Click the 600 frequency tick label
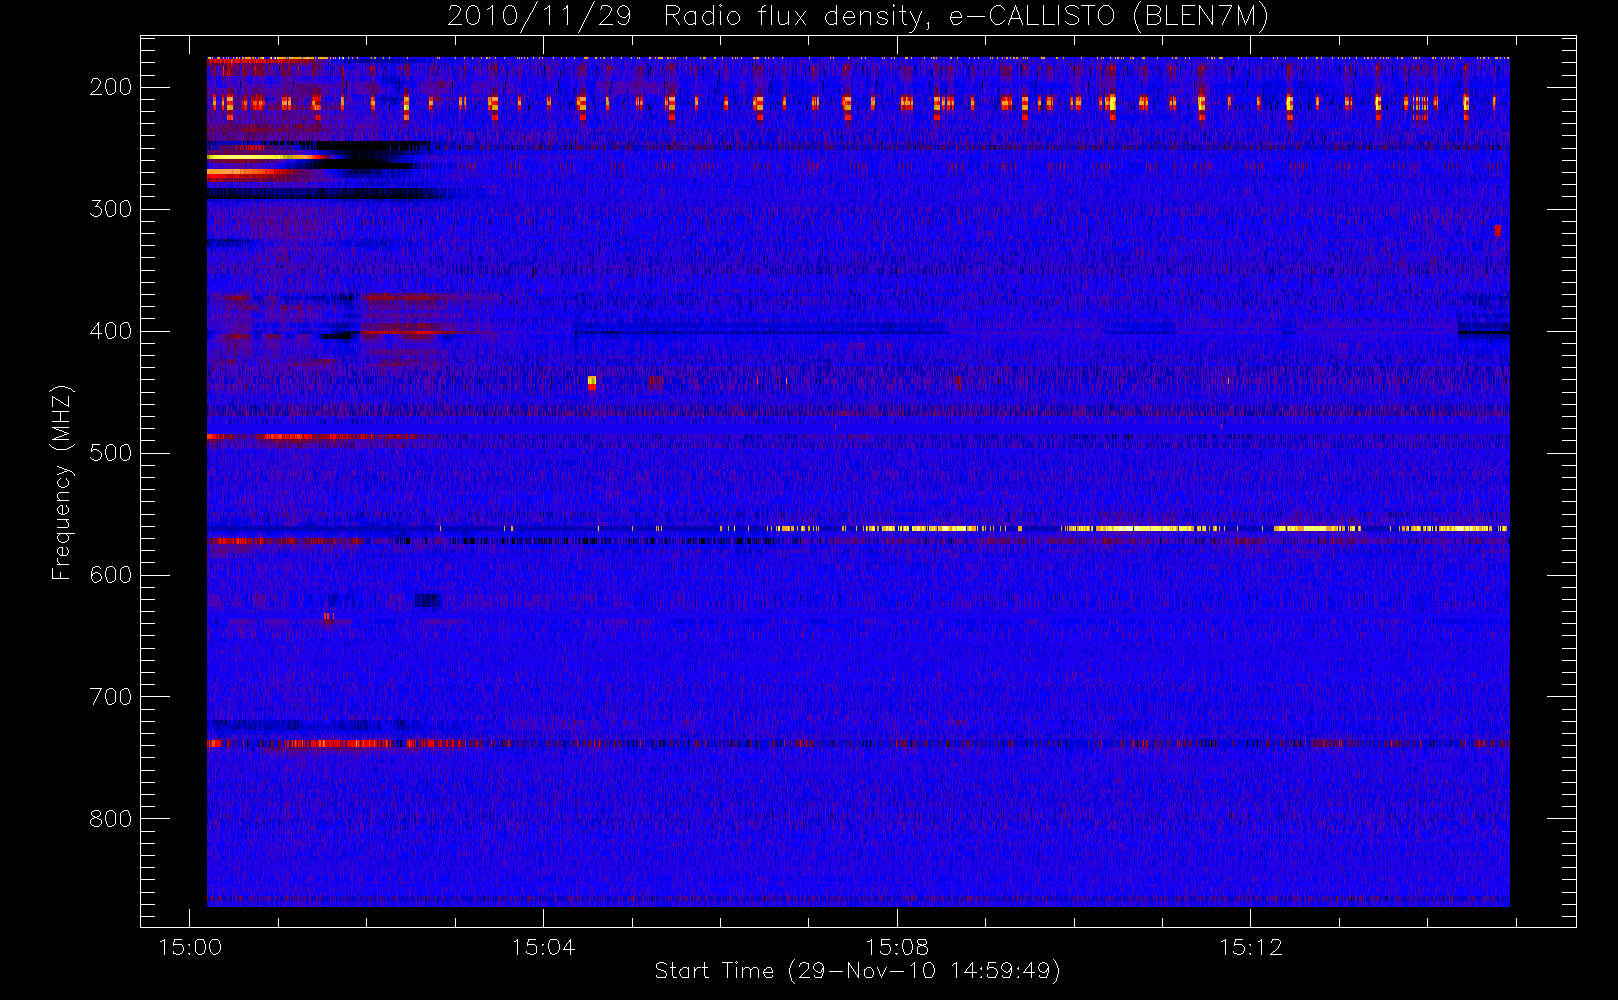Screen dimensions: 1618x1000 (111, 575)
